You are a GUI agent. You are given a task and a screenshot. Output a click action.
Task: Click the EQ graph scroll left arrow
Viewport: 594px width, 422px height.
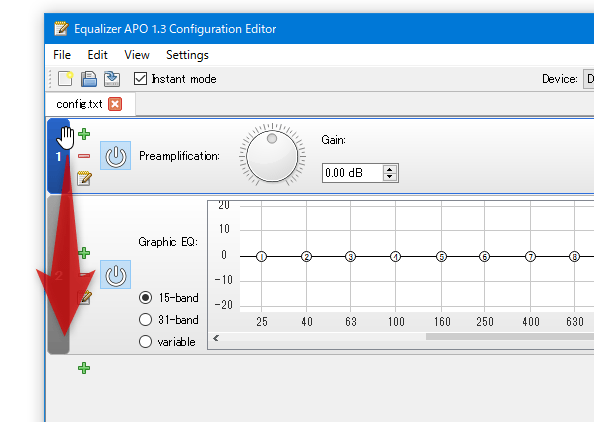tap(216, 338)
